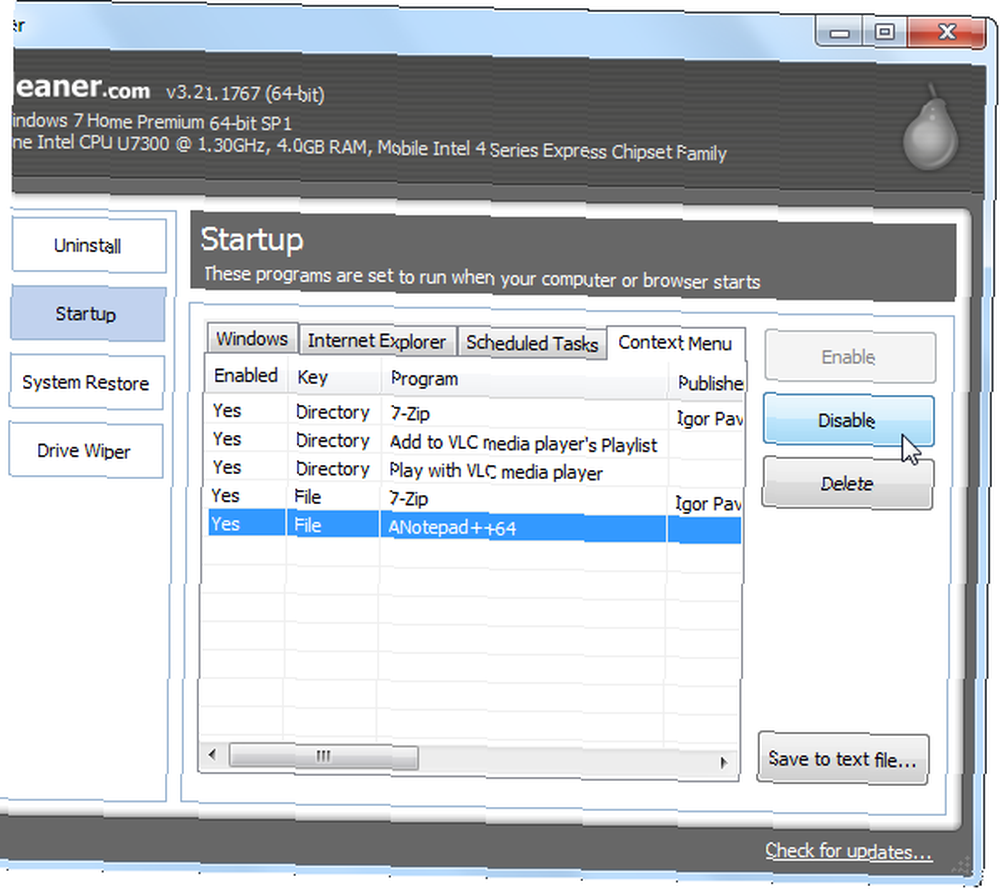1000x889 pixels.
Task: Follow the Check for updates link
Action: [x=848, y=851]
